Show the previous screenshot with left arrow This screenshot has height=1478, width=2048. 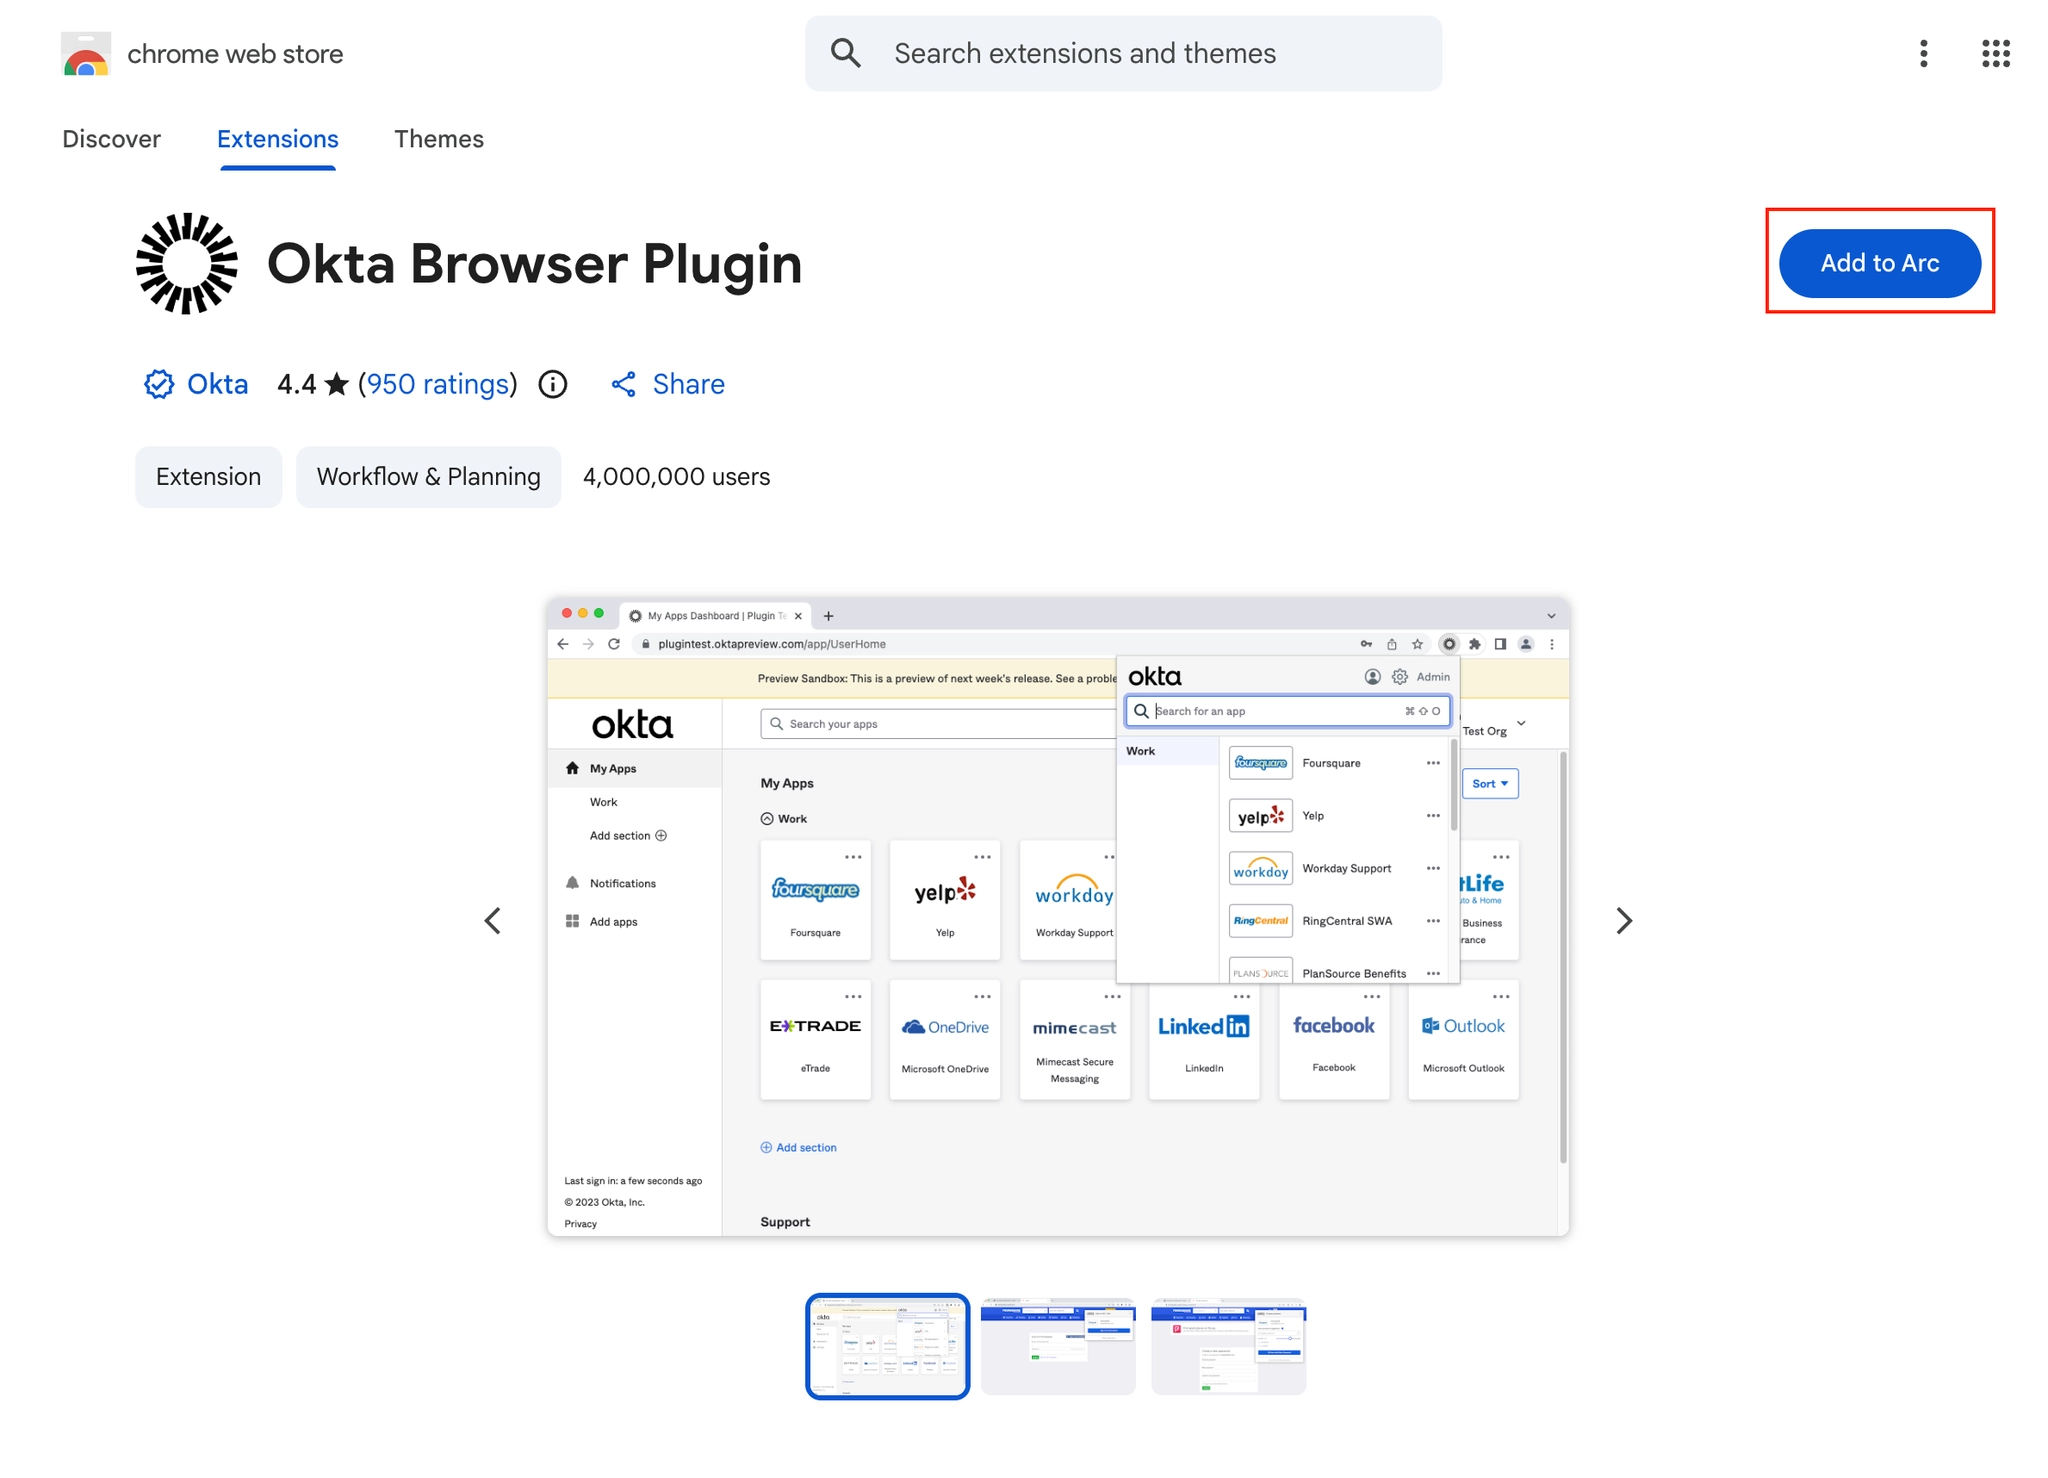[493, 920]
